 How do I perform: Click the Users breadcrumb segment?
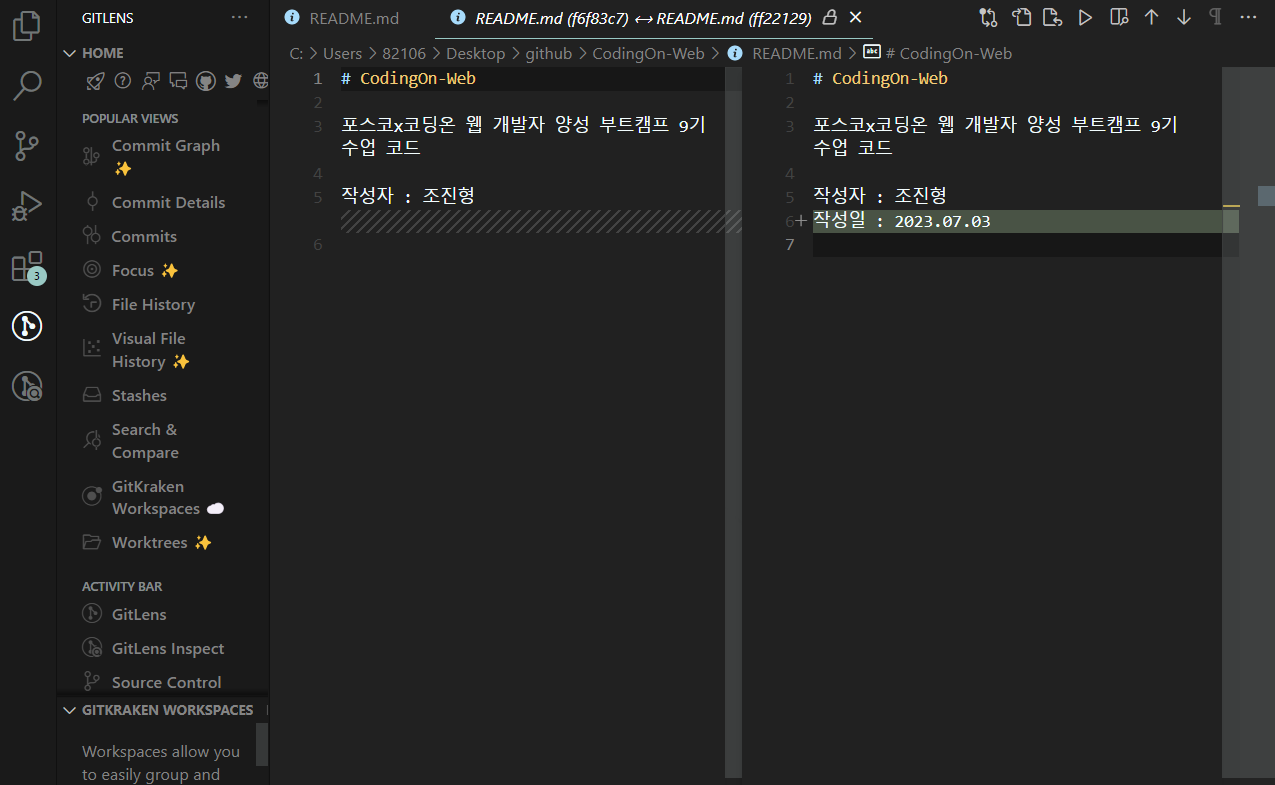342,54
